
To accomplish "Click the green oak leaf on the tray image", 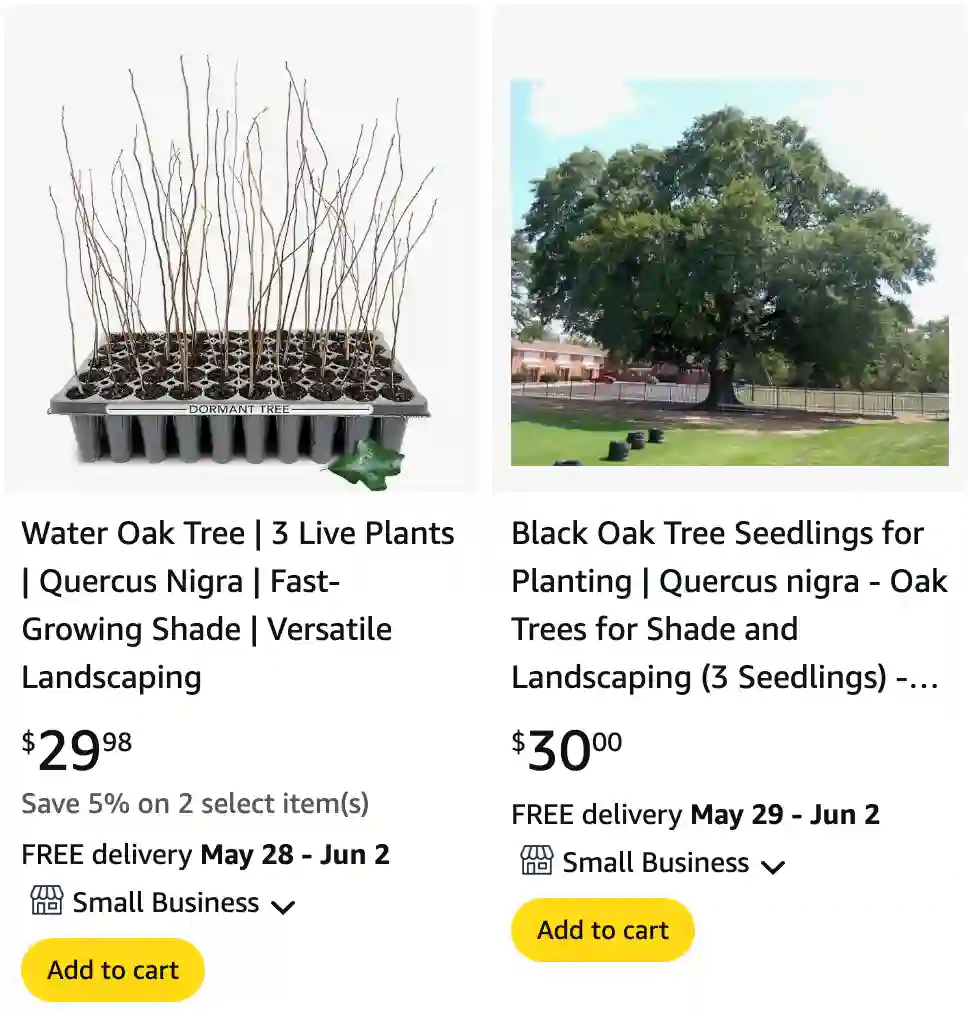I will click(366, 464).
